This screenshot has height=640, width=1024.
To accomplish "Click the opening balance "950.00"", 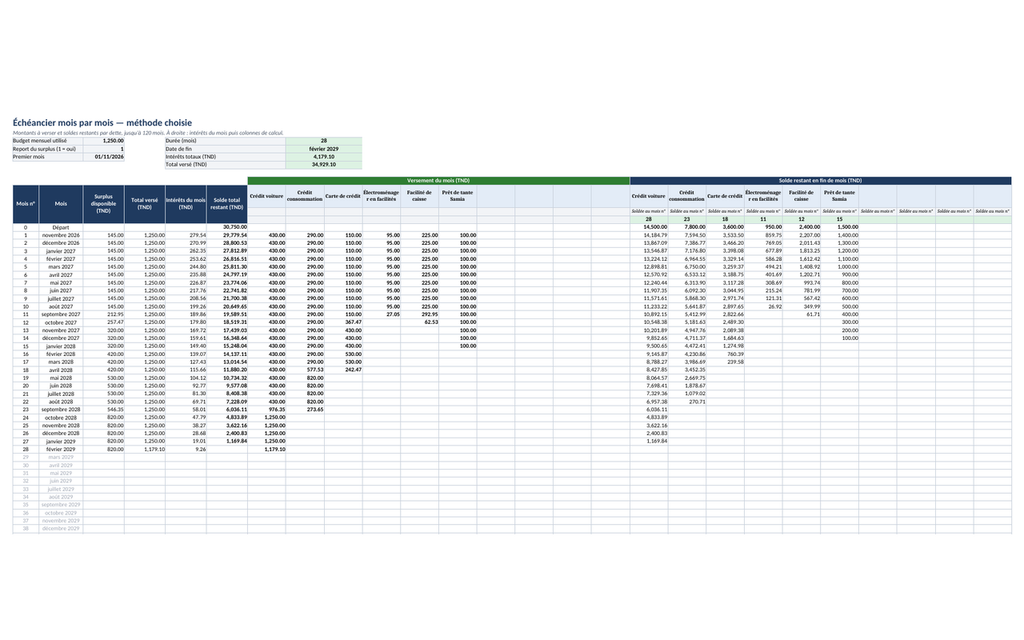I will 773,227.
